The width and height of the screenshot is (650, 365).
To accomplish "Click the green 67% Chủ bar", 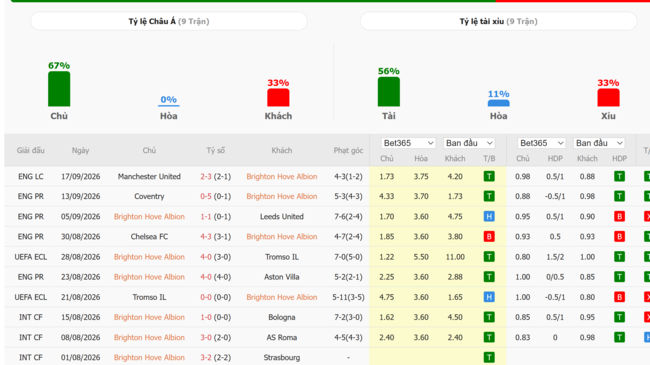I will coord(59,89).
